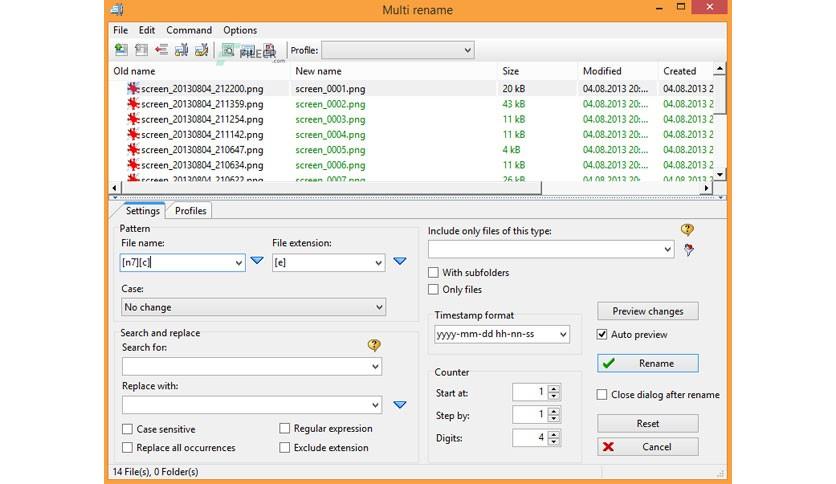Image resolution: width=836 pixels, height=484 pixels.
Task: Open Replace with placeholder blue arrow
Action: click(x=400, y=405)
